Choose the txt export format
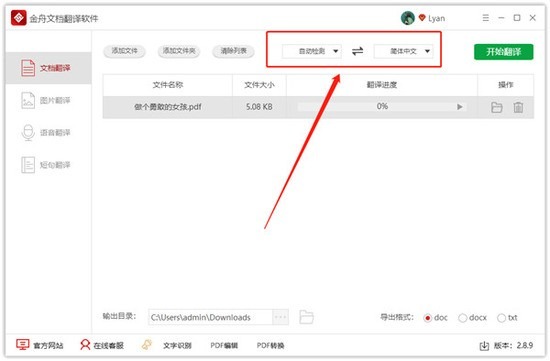This screenshot has width=550, height=361. [x=501, y=318]
